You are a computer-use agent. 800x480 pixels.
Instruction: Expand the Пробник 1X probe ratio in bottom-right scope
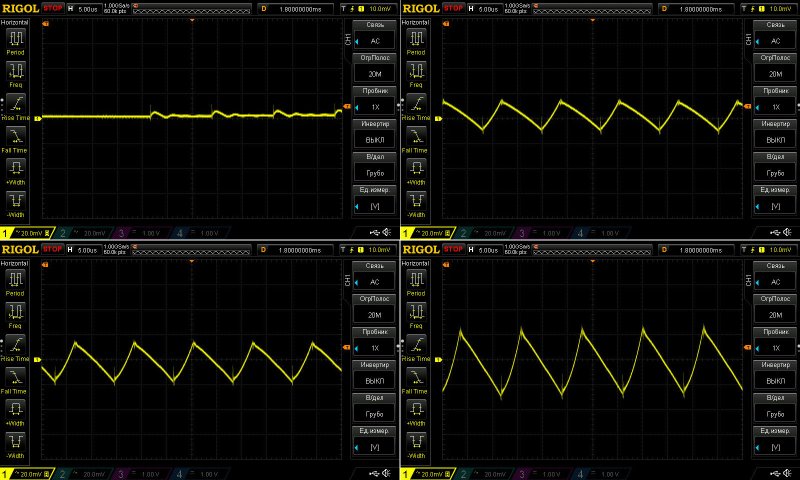coord(775,342)
